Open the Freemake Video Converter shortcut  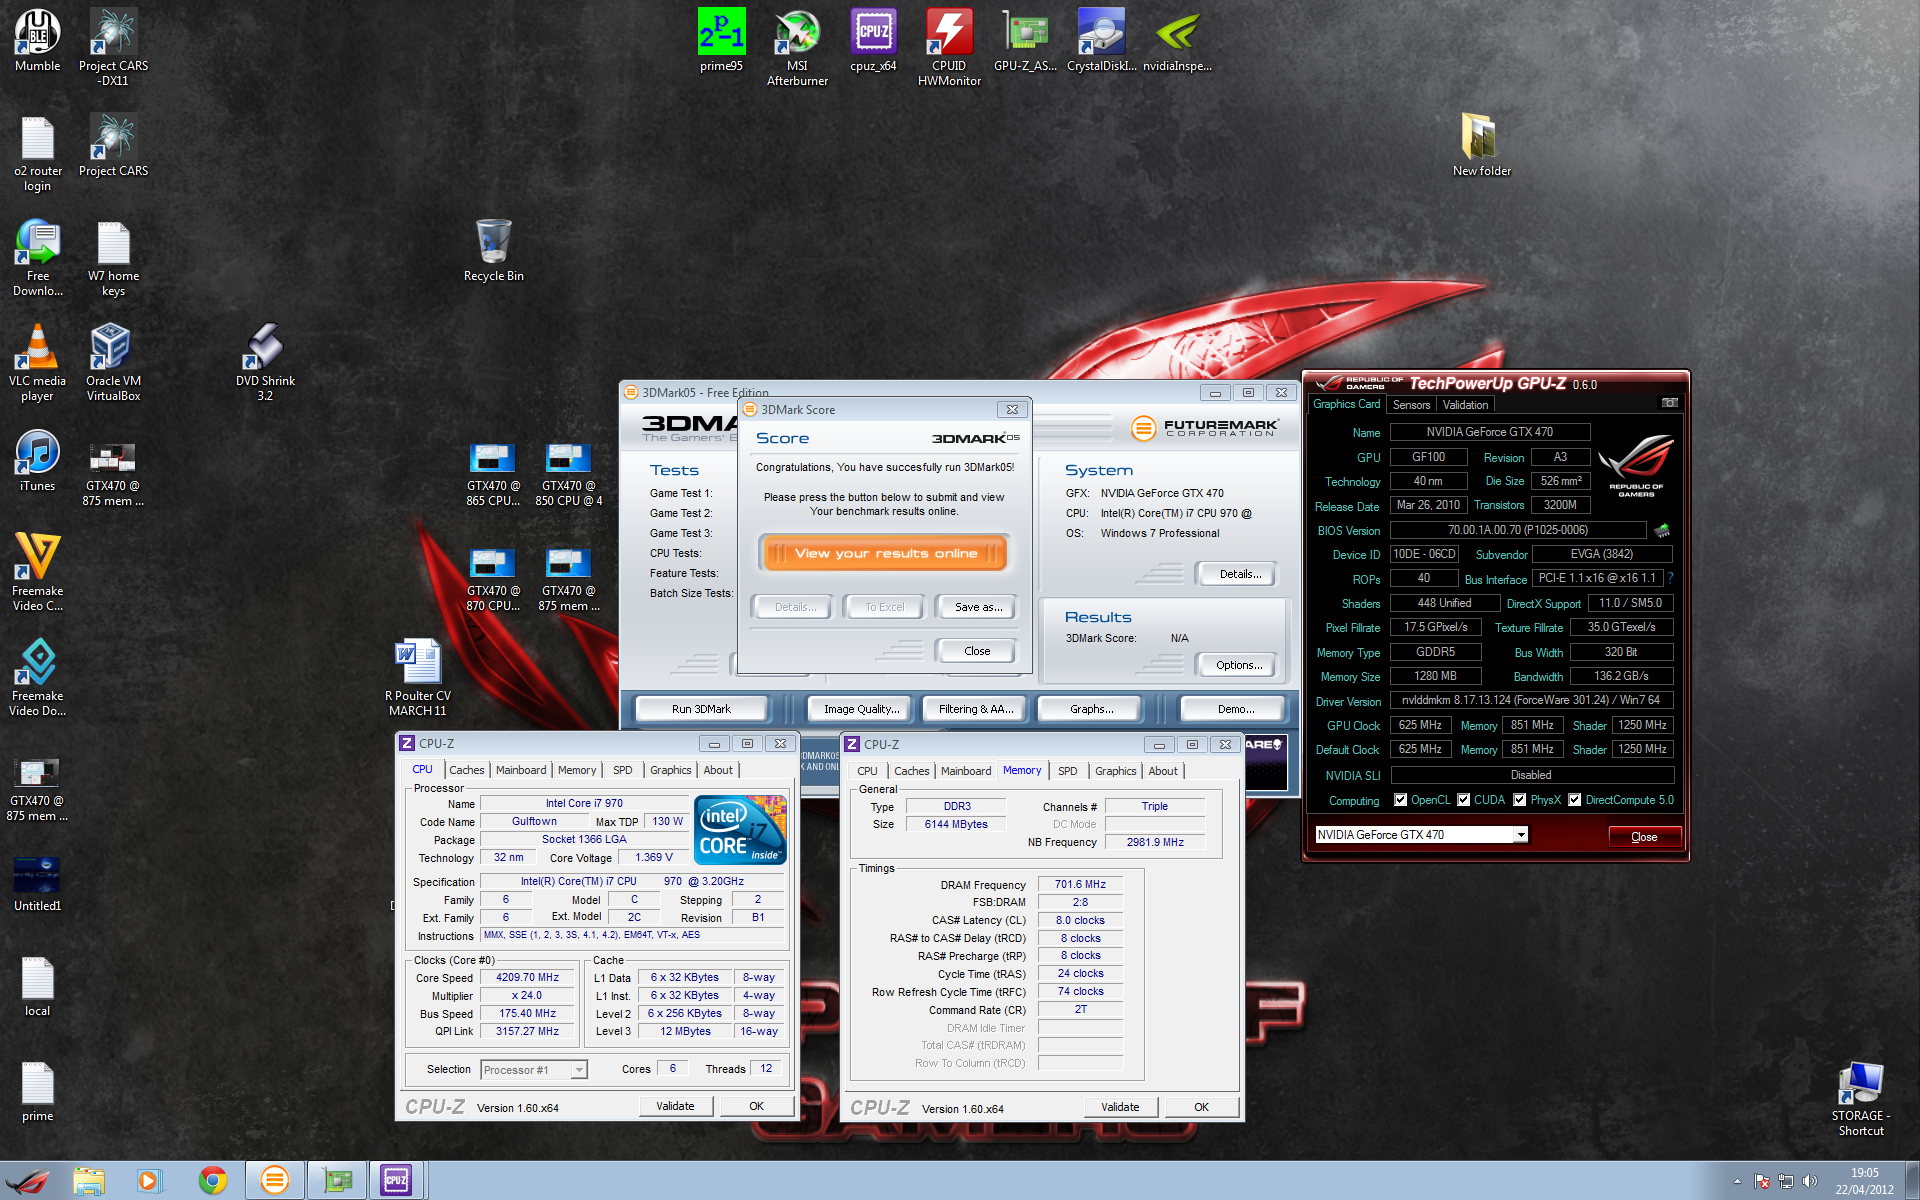37,572
